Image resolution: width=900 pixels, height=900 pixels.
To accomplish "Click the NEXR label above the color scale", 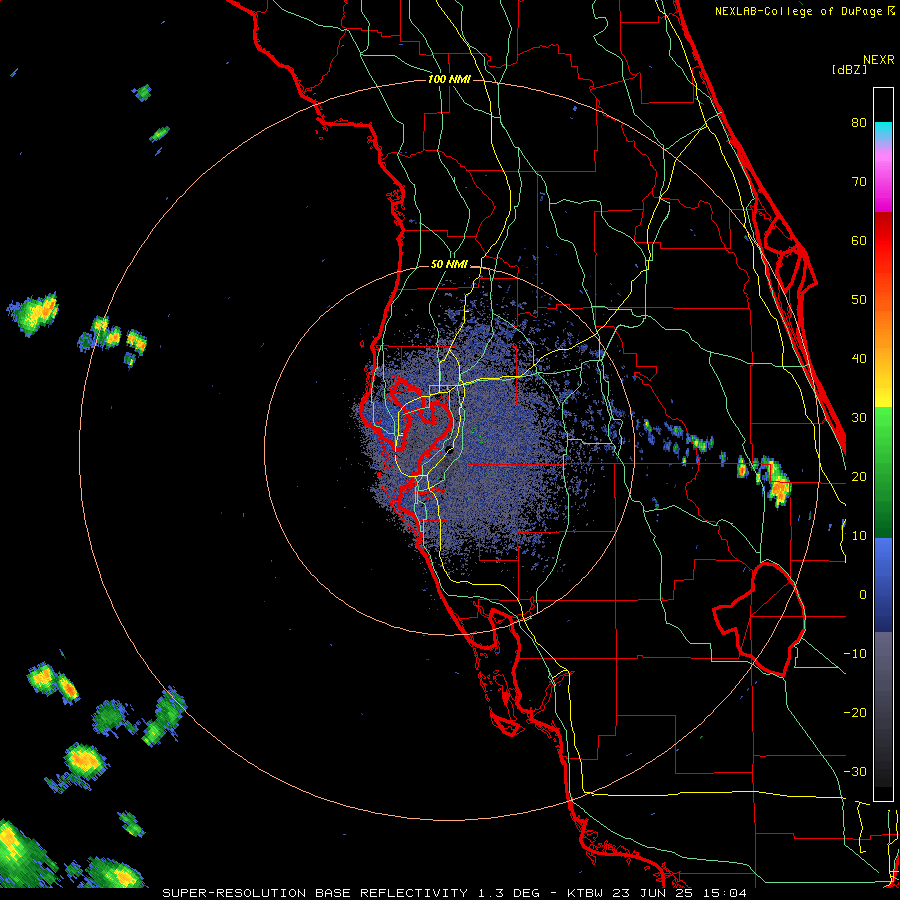I will (878, 60).
